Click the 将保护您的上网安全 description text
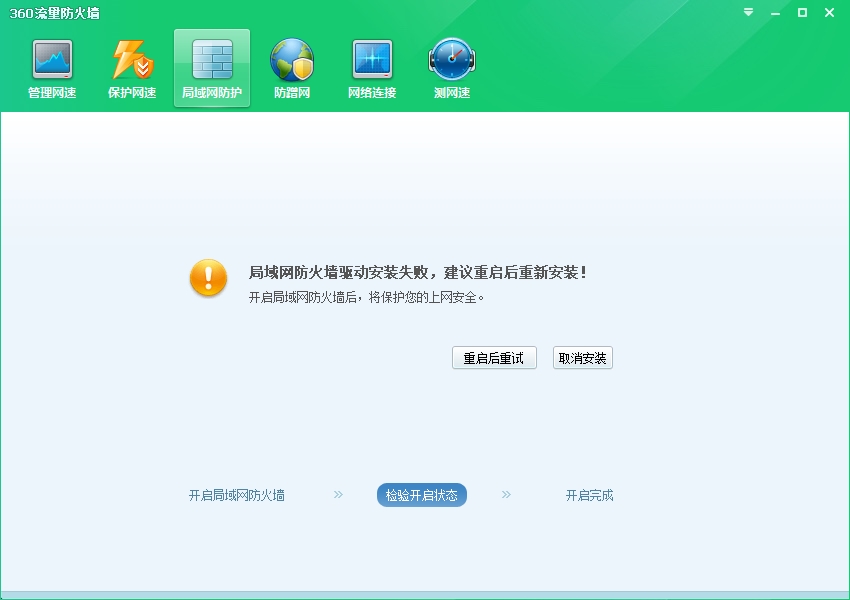 [x=366, y=297]
